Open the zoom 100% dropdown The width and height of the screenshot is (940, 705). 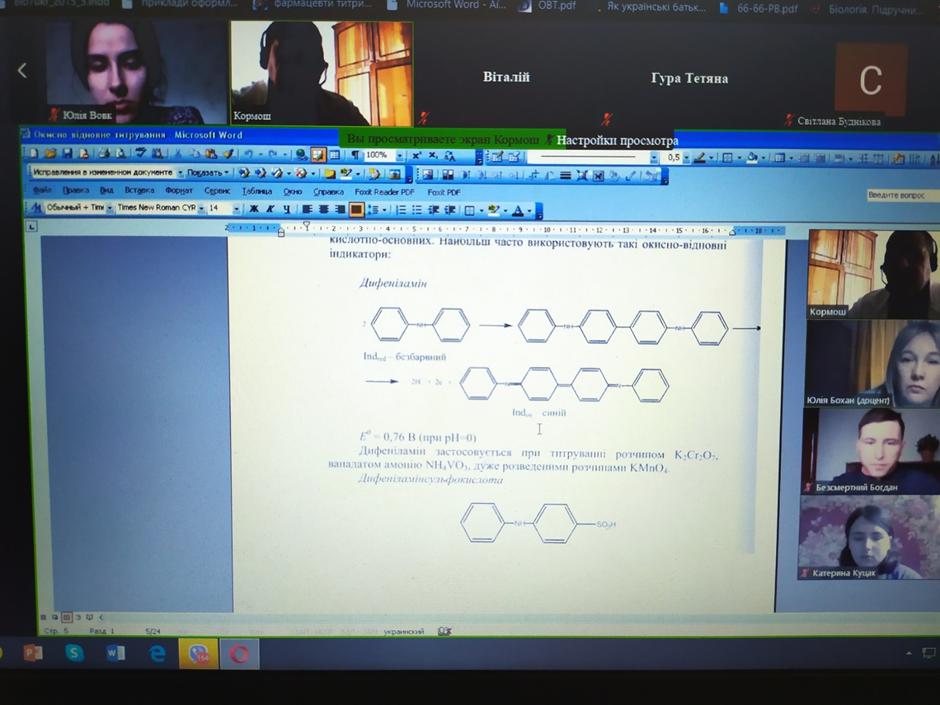tap(399, 156)
